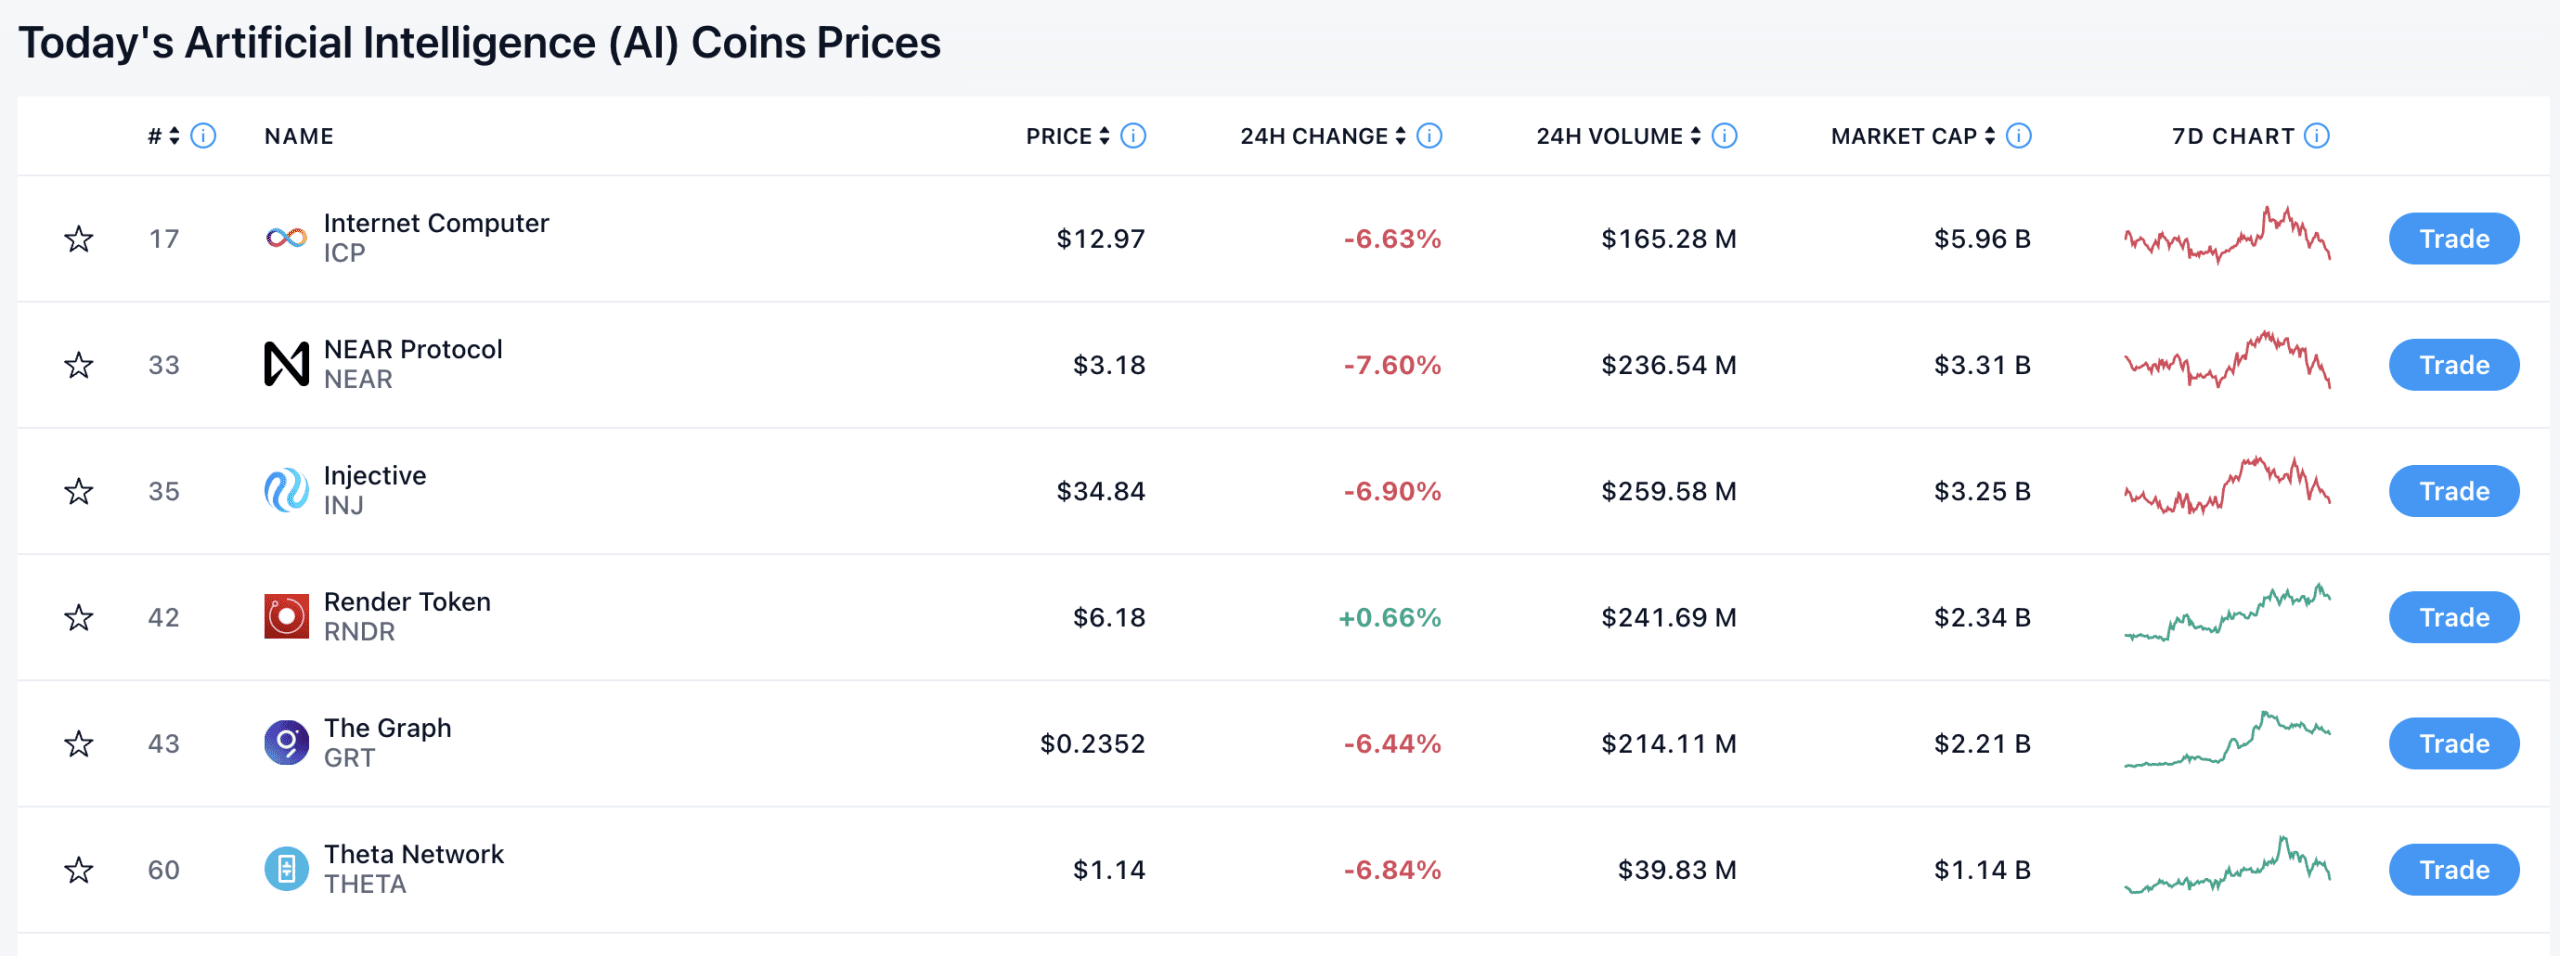Click the 7D CHART column header
The image size is (2560, 956).
click(2233, 136)
